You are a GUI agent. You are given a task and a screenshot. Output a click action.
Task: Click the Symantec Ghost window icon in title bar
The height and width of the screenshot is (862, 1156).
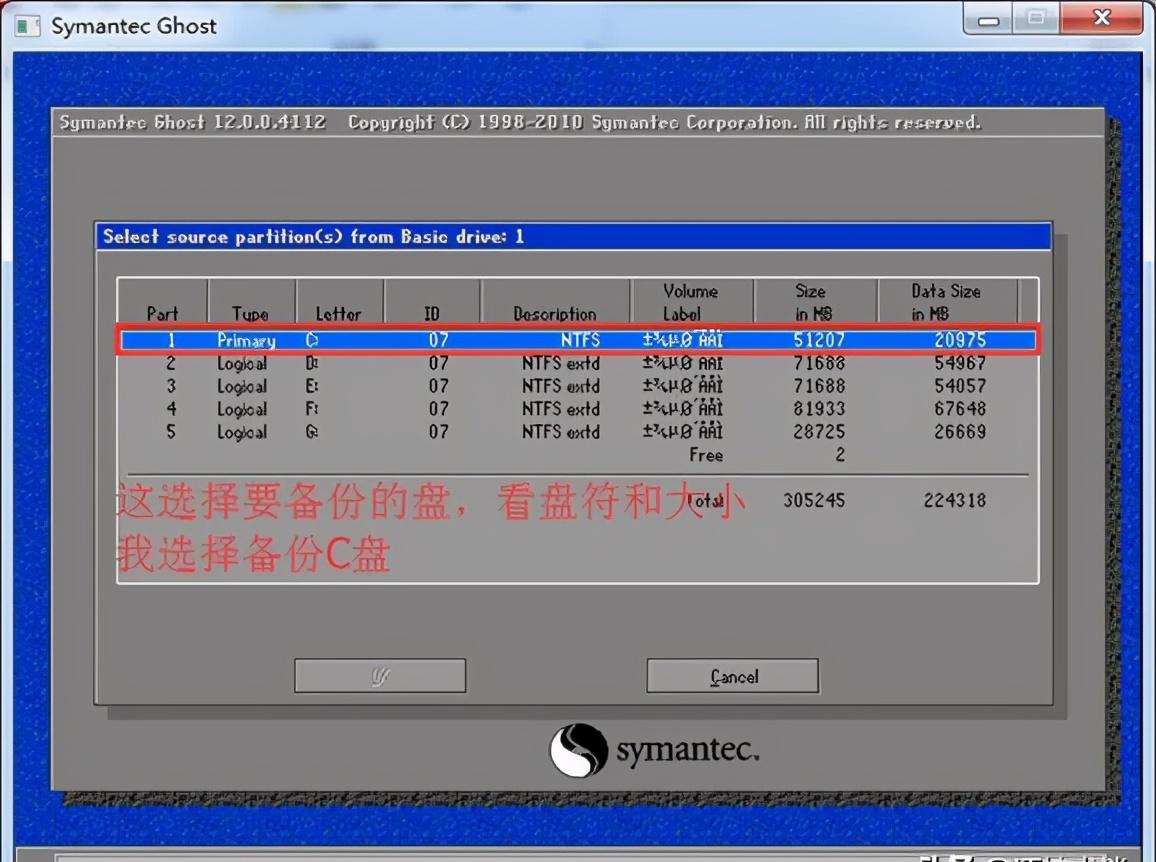(27, 27)
